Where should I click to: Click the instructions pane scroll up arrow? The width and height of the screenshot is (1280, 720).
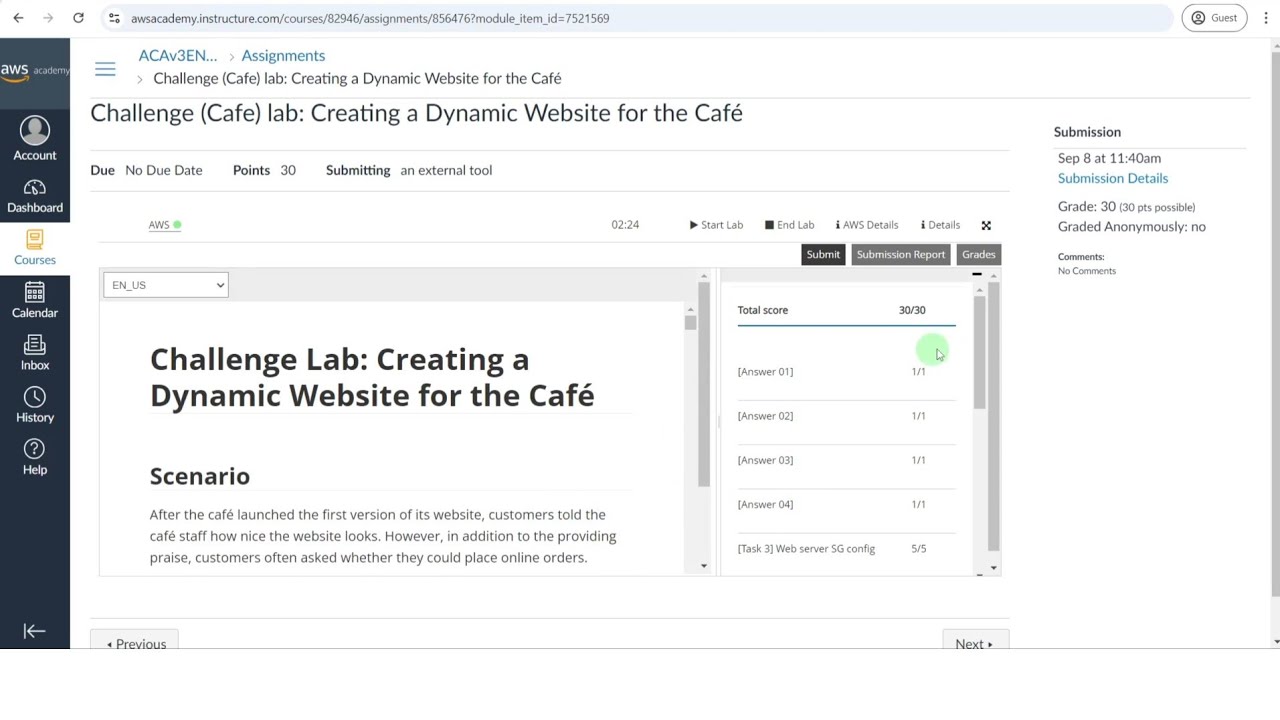703,276
